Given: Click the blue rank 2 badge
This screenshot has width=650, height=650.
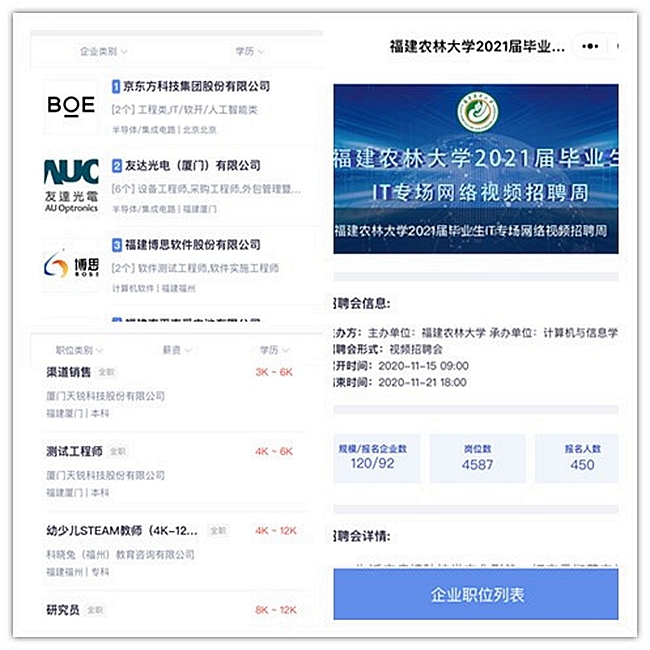Looking at the screenshot, I should [117, 166].
